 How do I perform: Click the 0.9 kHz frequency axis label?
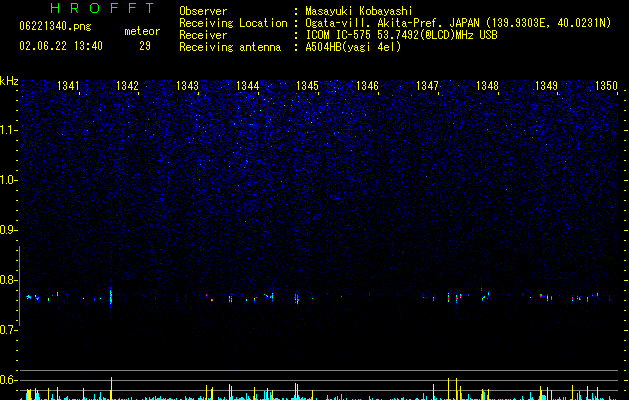[x=9, y=230]
